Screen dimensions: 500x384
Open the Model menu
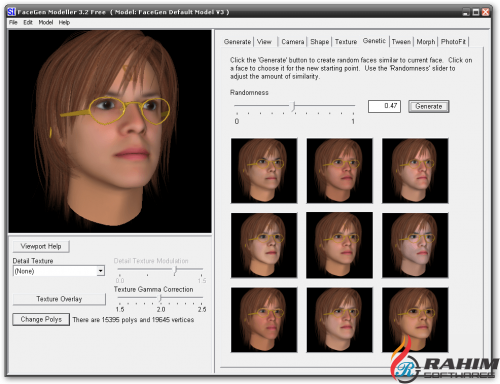[46, 22]
